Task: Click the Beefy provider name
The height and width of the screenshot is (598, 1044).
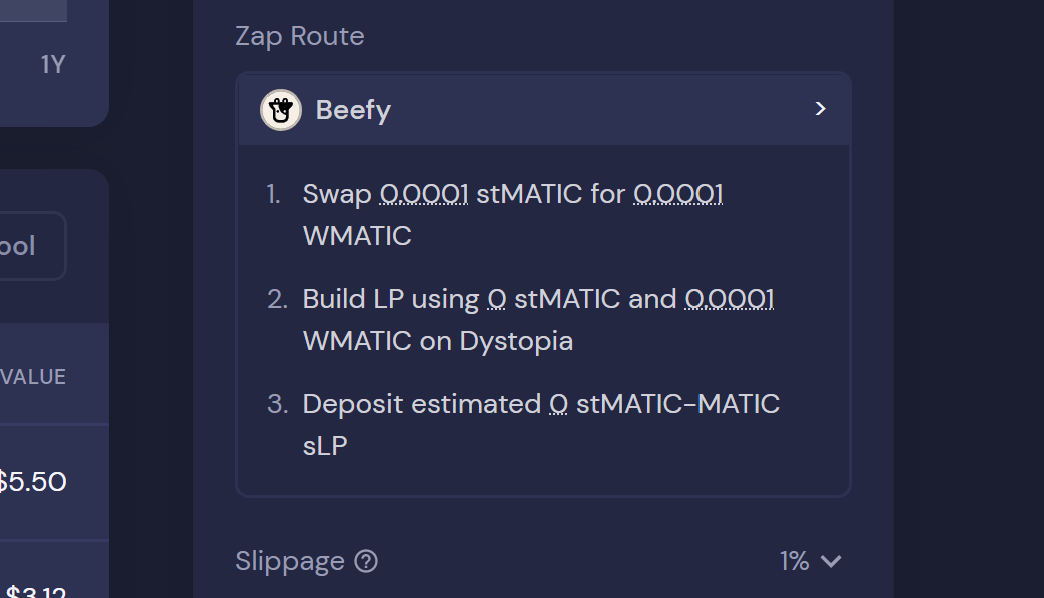Action: pyautogui.click(x=353, y=110)
